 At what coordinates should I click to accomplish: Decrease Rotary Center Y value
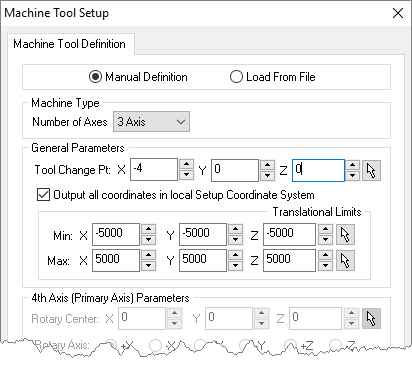click(261, 323)
